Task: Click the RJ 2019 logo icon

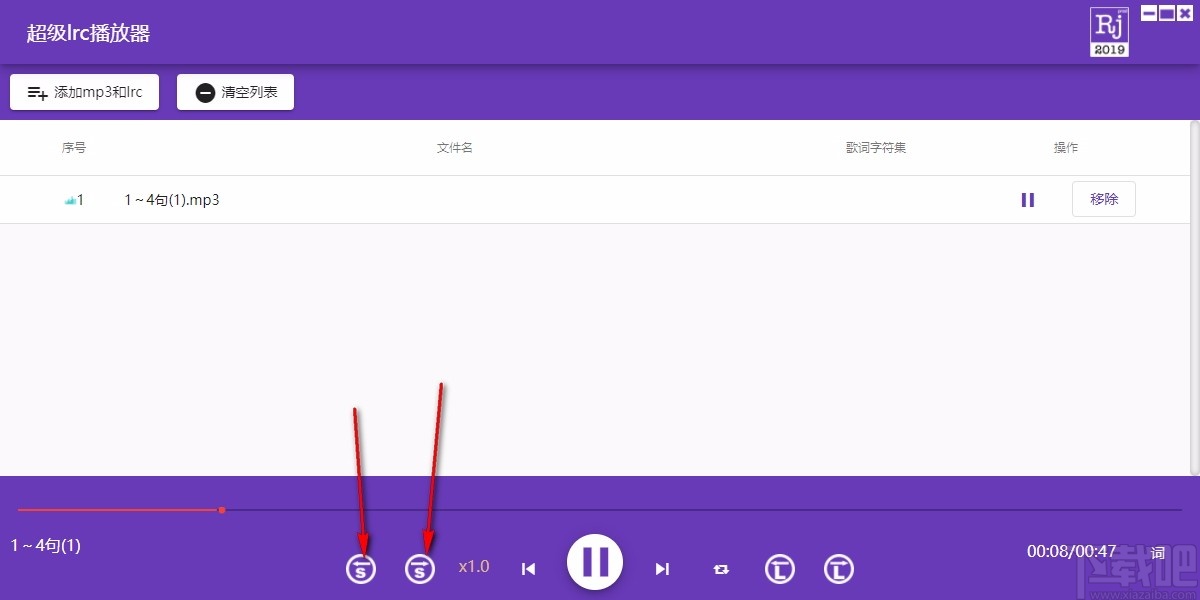Action: [1109, 32]
